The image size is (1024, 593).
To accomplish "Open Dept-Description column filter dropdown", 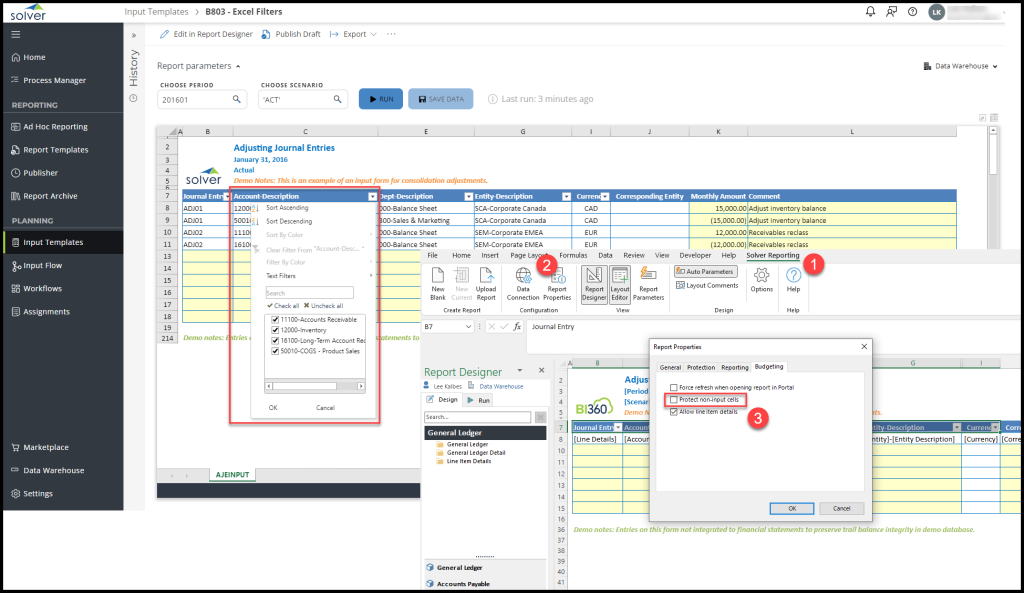I will pos(468,197).
